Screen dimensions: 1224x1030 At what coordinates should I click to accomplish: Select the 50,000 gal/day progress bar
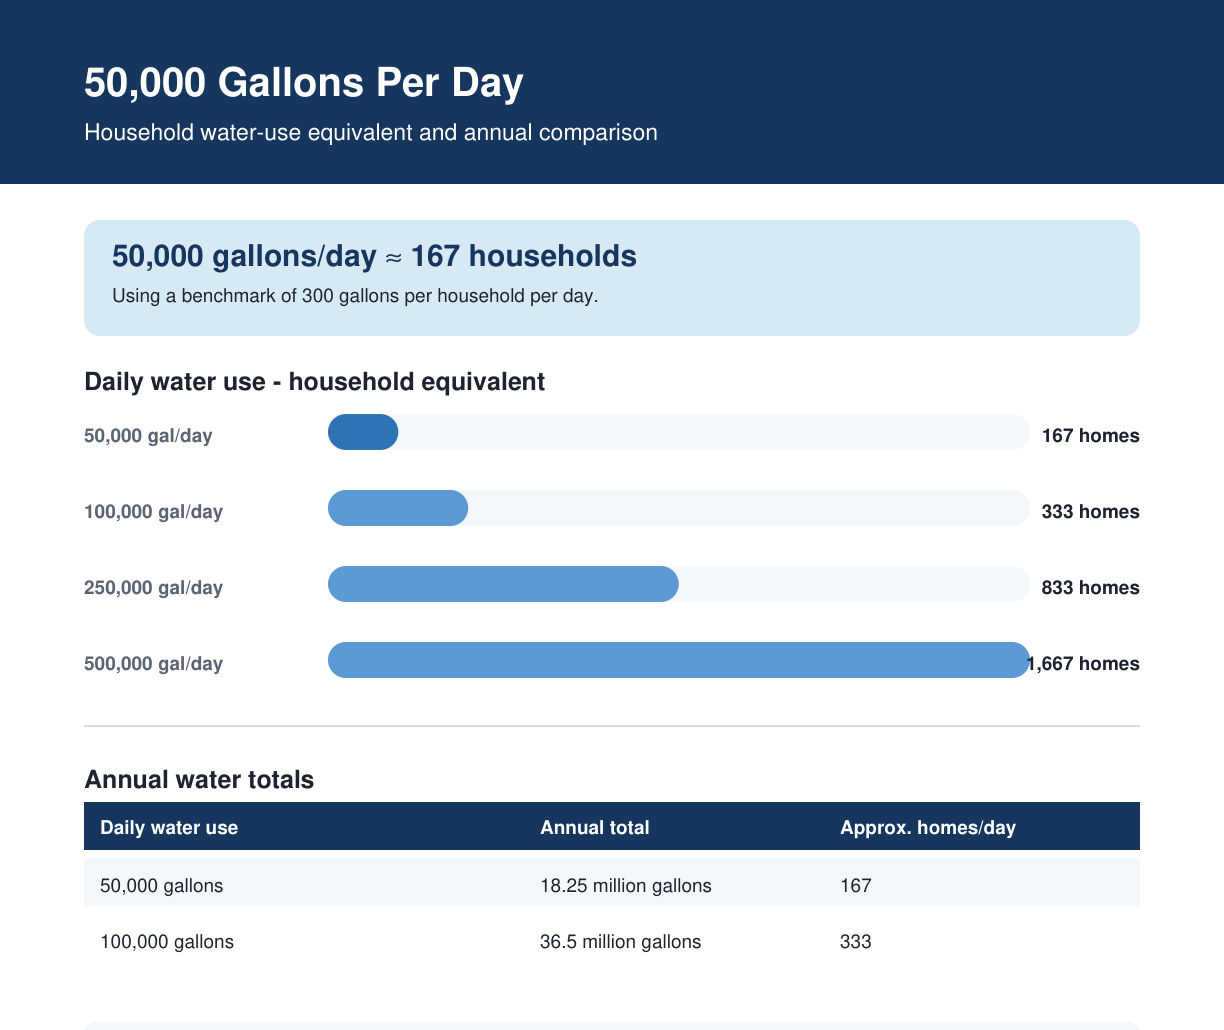(x=678, y=432)
